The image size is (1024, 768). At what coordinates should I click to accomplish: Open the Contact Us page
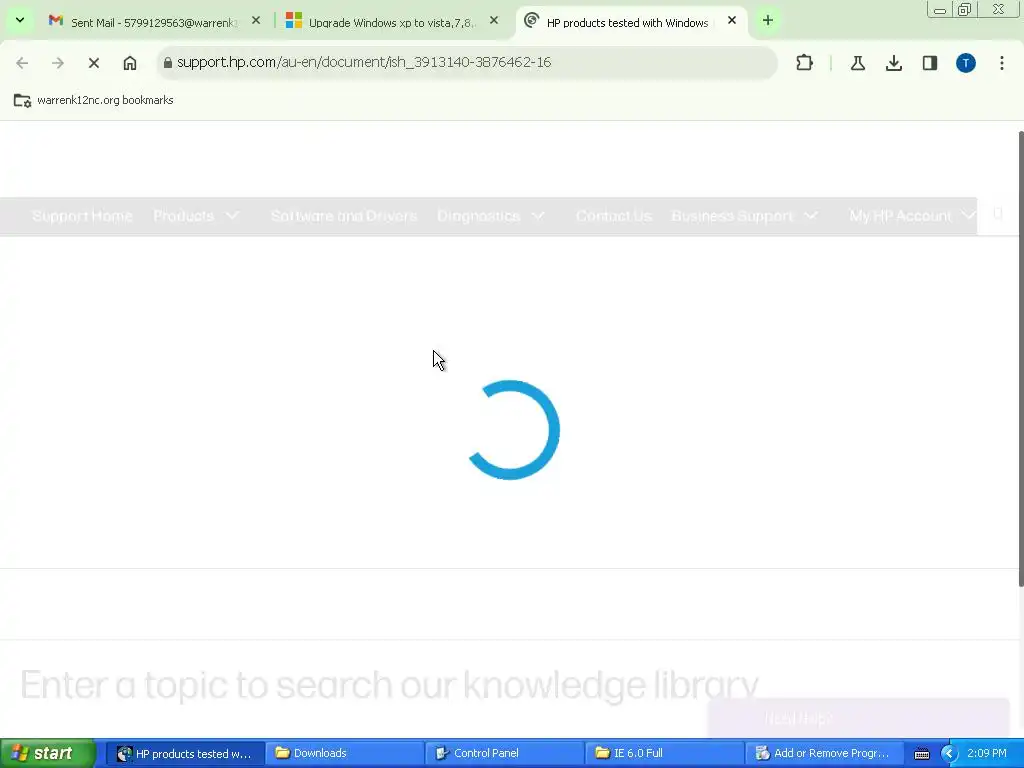614,216
